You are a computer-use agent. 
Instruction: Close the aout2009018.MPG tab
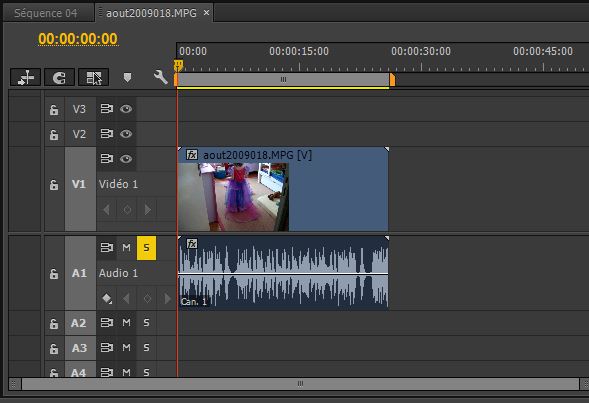pyautogui.click(x=206, y=13)
